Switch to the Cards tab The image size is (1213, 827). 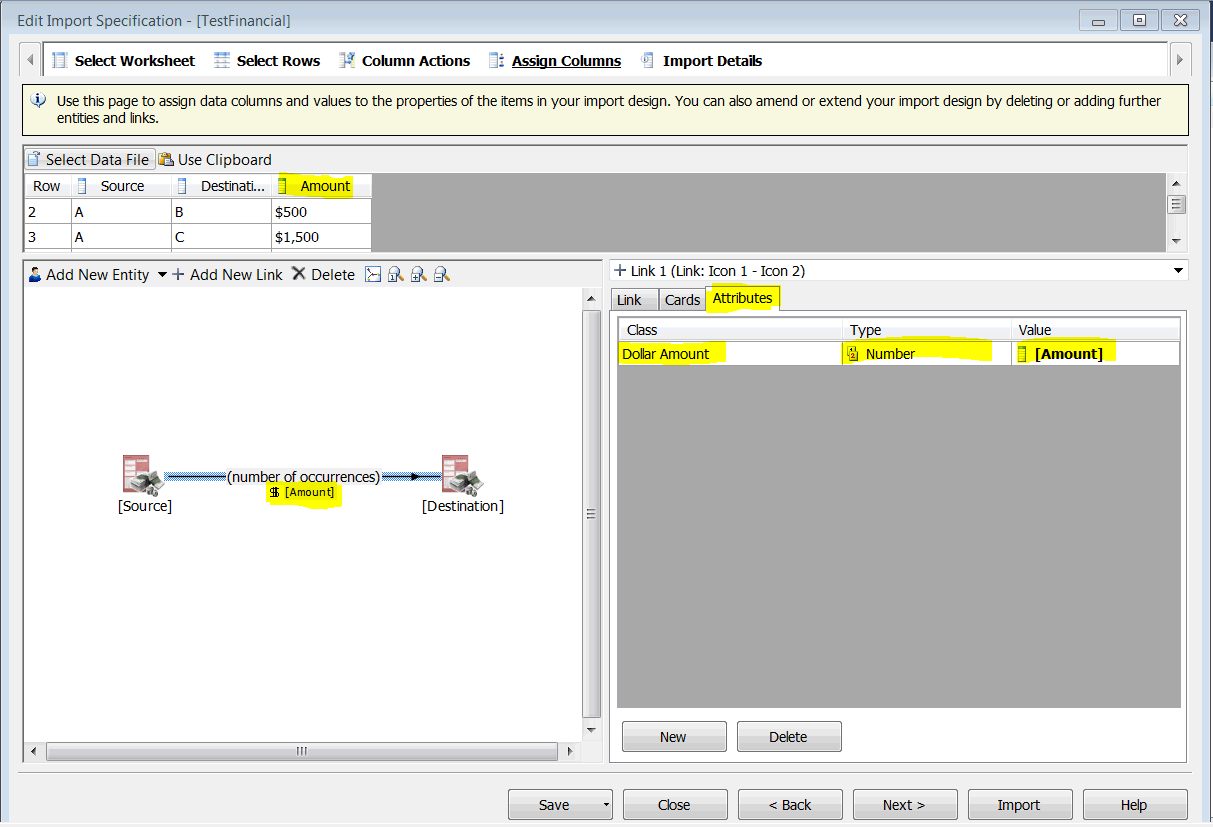point(682,299)
